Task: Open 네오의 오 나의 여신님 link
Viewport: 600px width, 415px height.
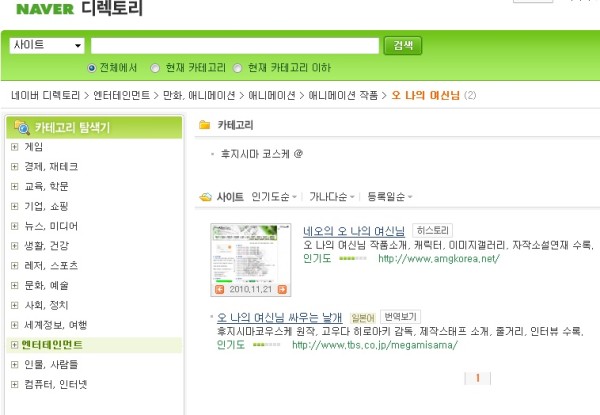Action: click(x=354, y=231)
